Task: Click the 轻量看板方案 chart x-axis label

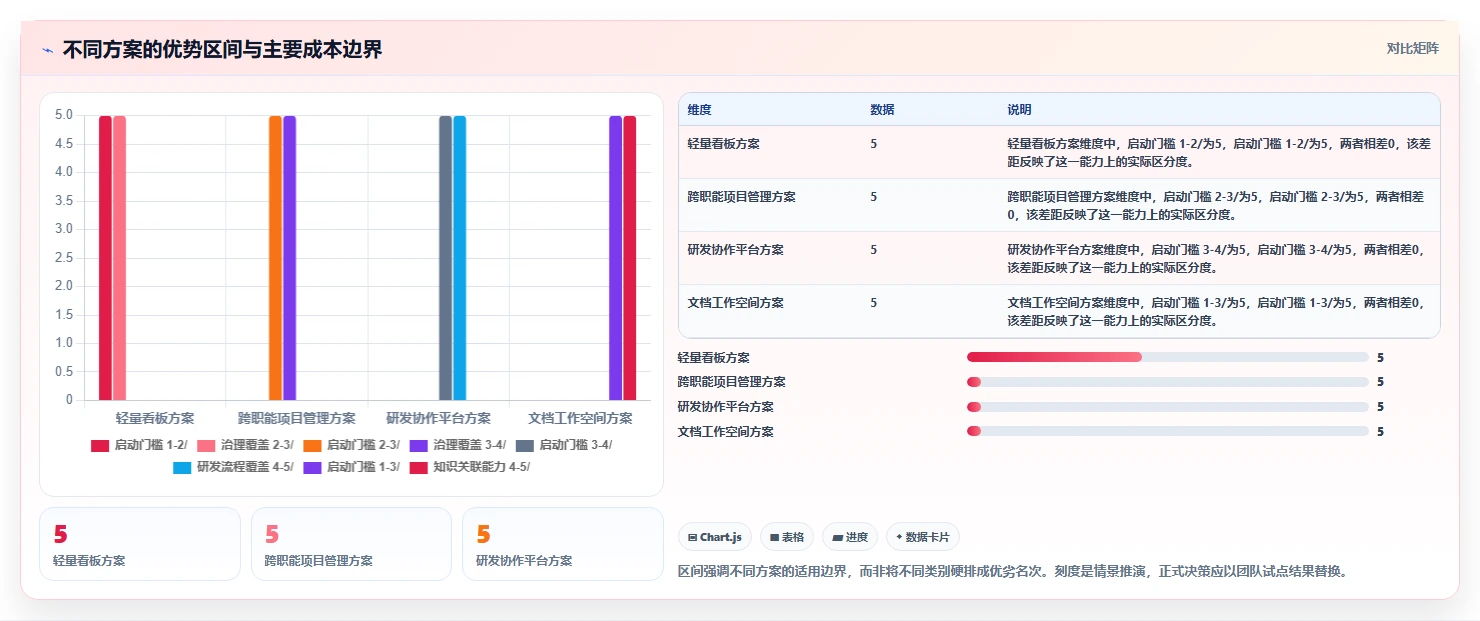Action: [x=155, y=418]
